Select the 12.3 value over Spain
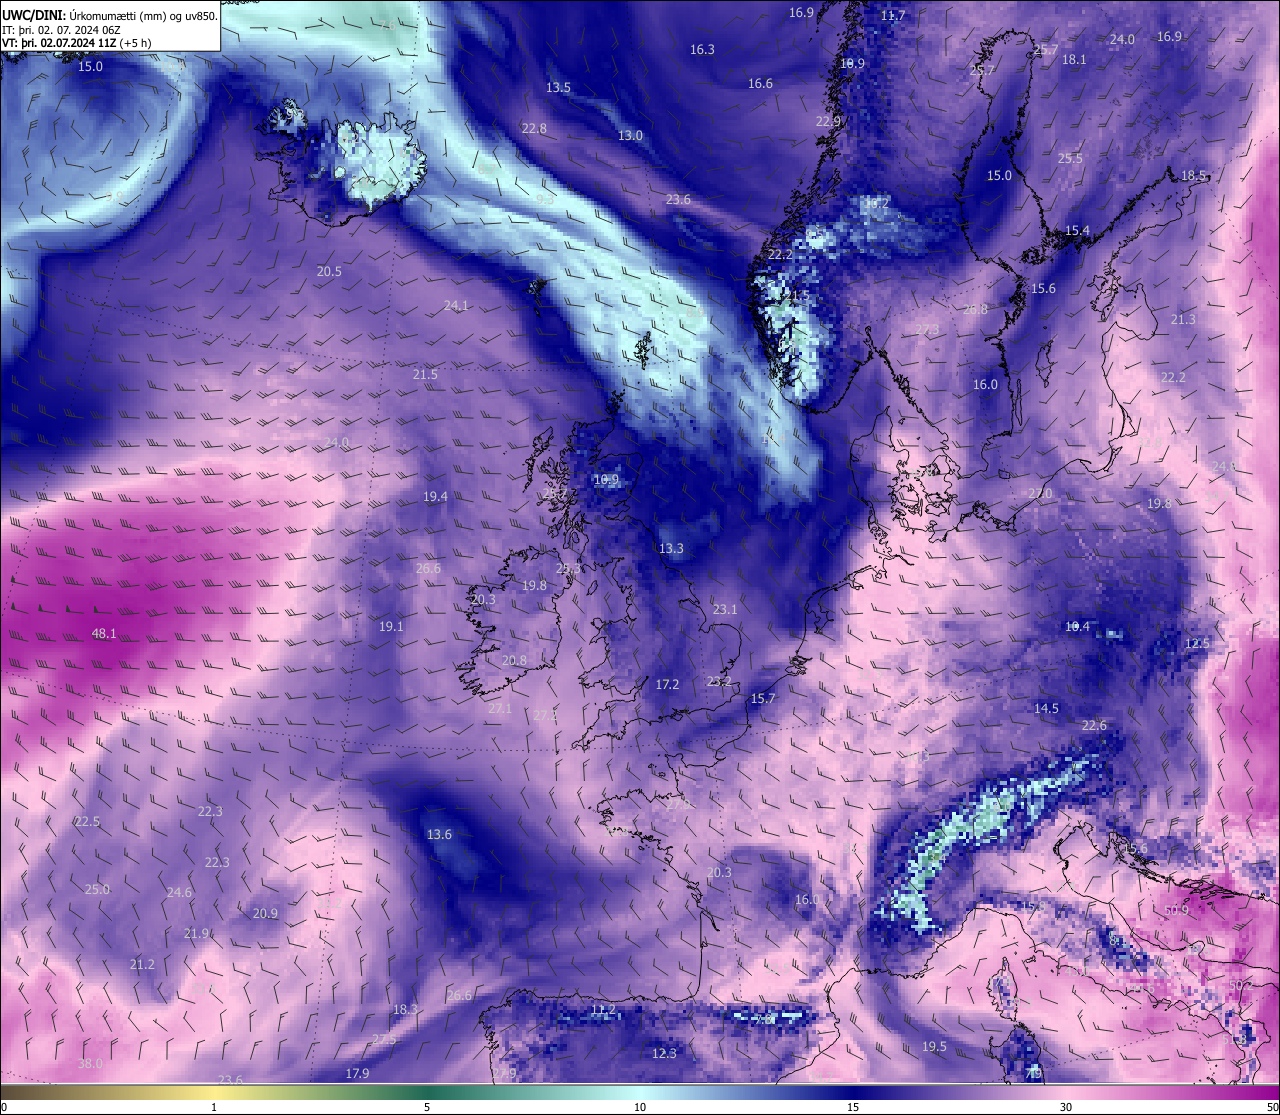1280x1115 pixels. pos(664,1054)
